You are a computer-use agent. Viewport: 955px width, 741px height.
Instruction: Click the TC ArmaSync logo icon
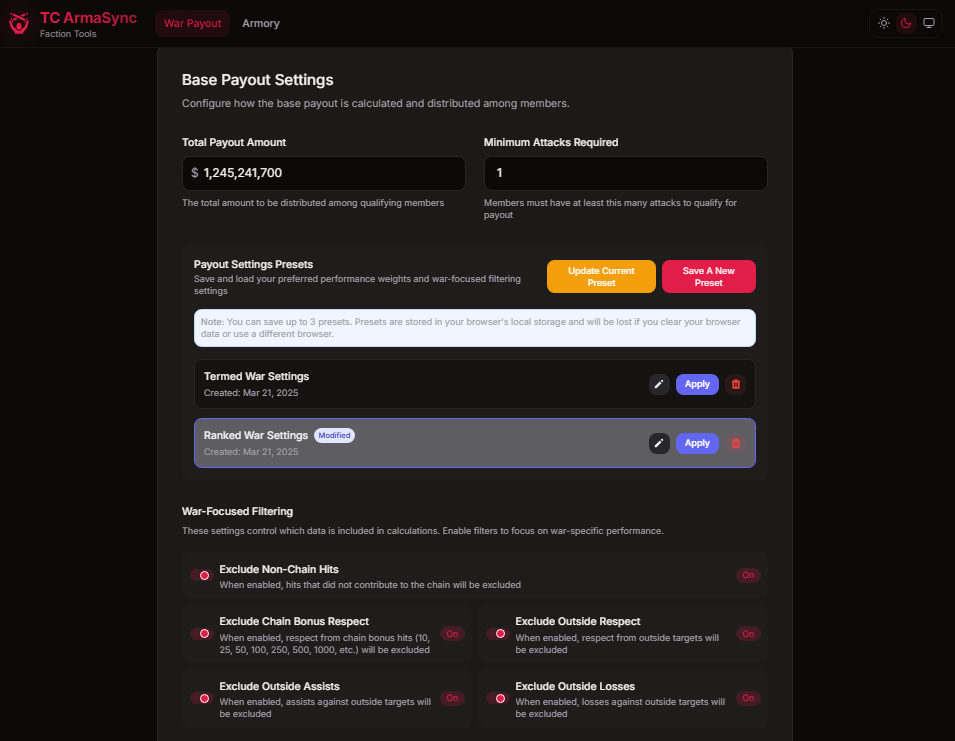(19, 23)
